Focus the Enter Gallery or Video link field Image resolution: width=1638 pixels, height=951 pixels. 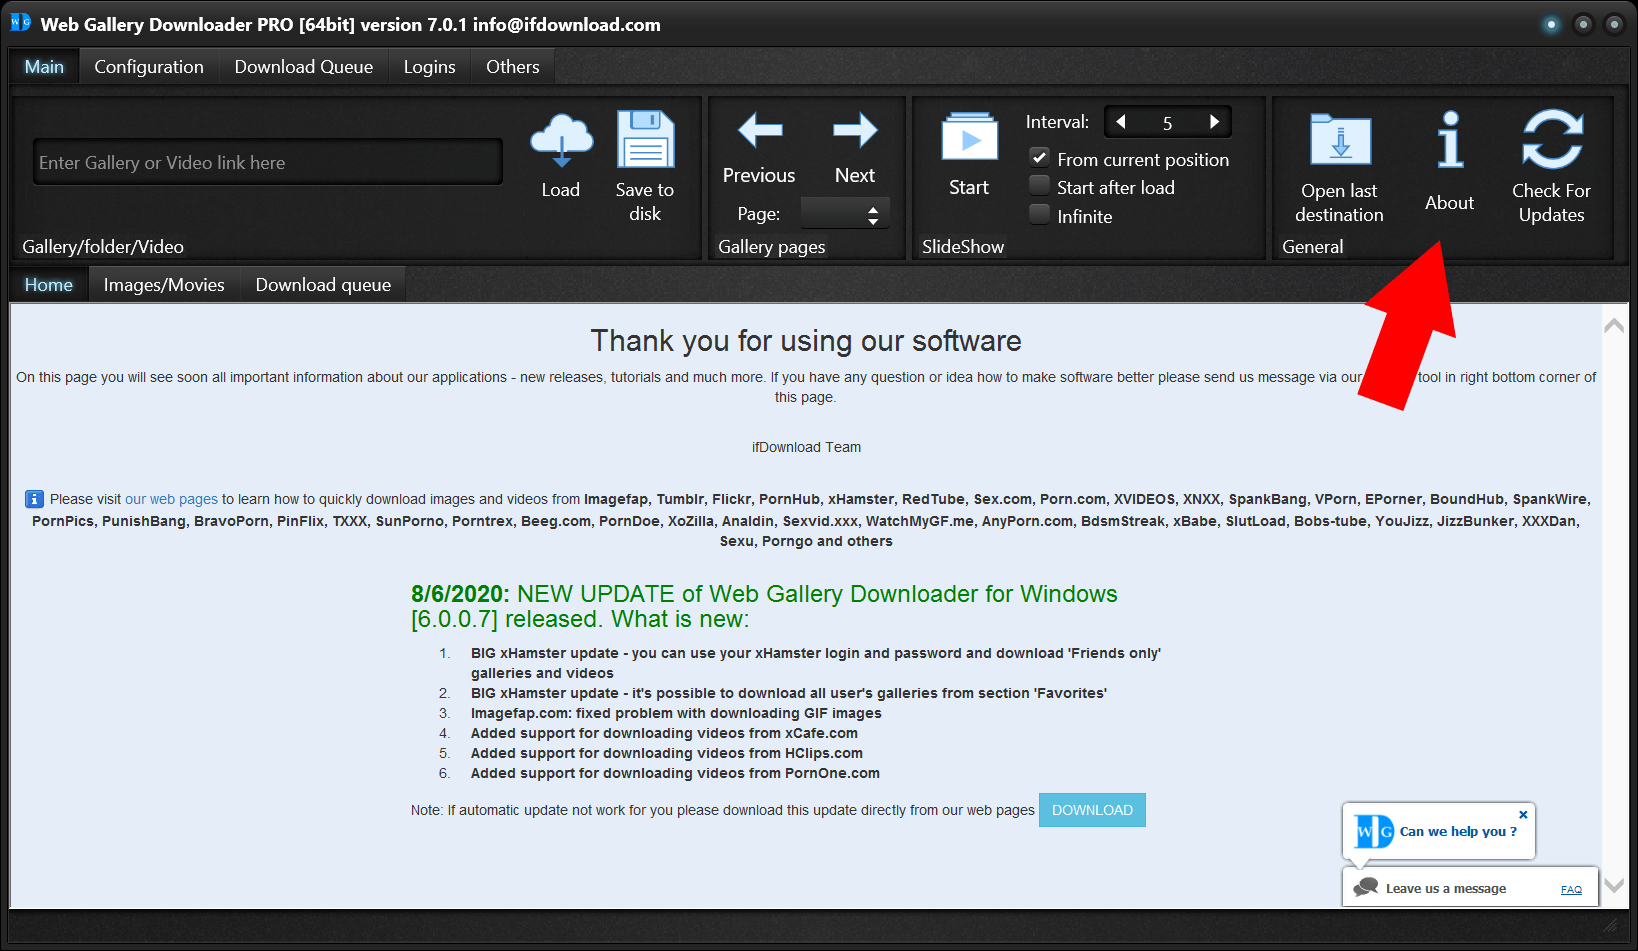click(x=268, y=162)
